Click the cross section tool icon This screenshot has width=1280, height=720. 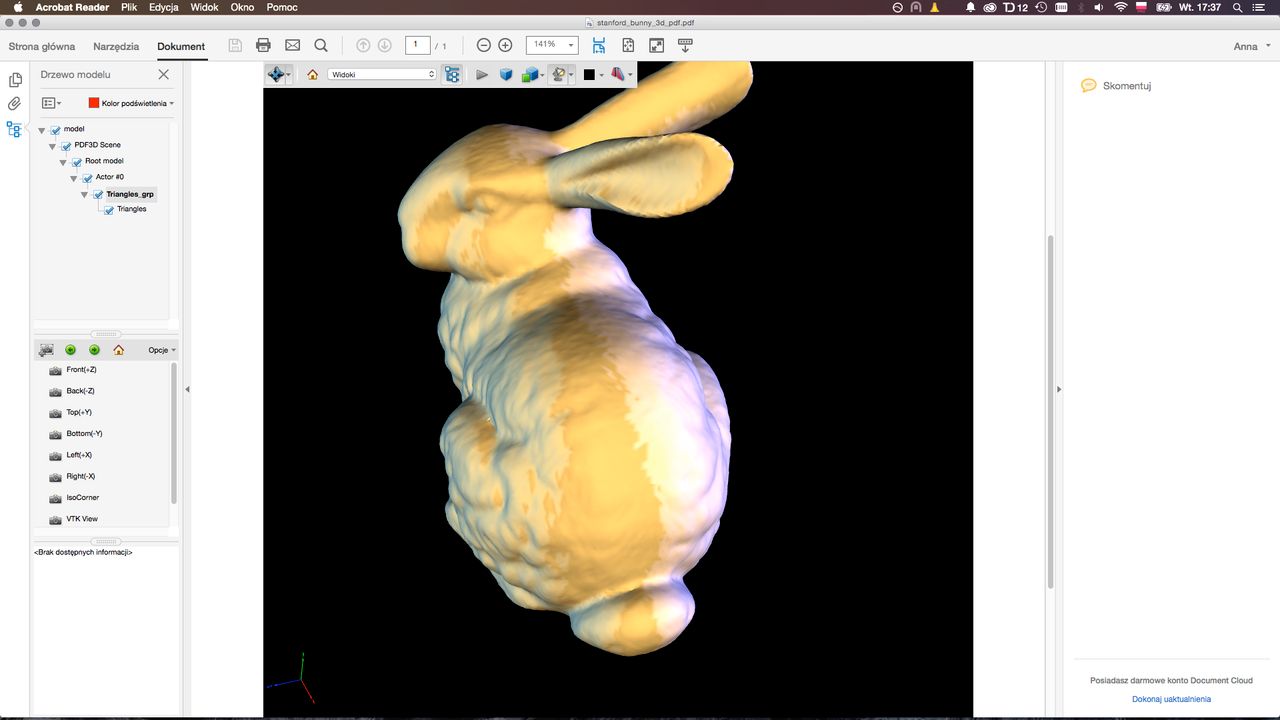point(618,74)
